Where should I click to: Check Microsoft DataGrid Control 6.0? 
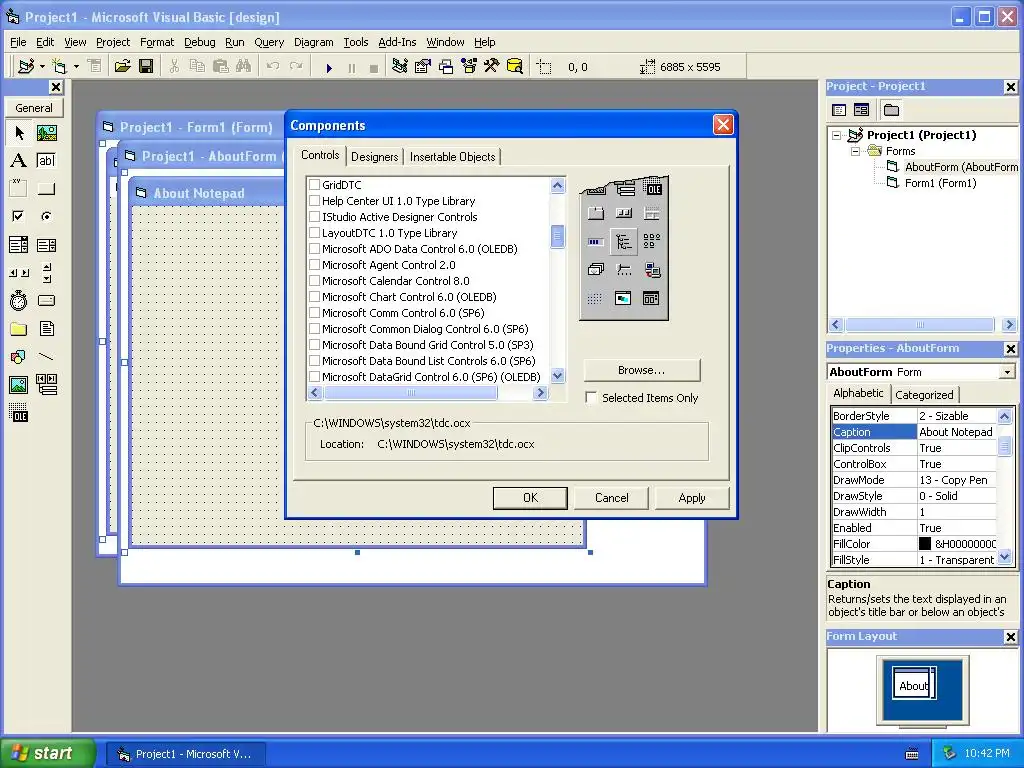[x=314, y=377]
